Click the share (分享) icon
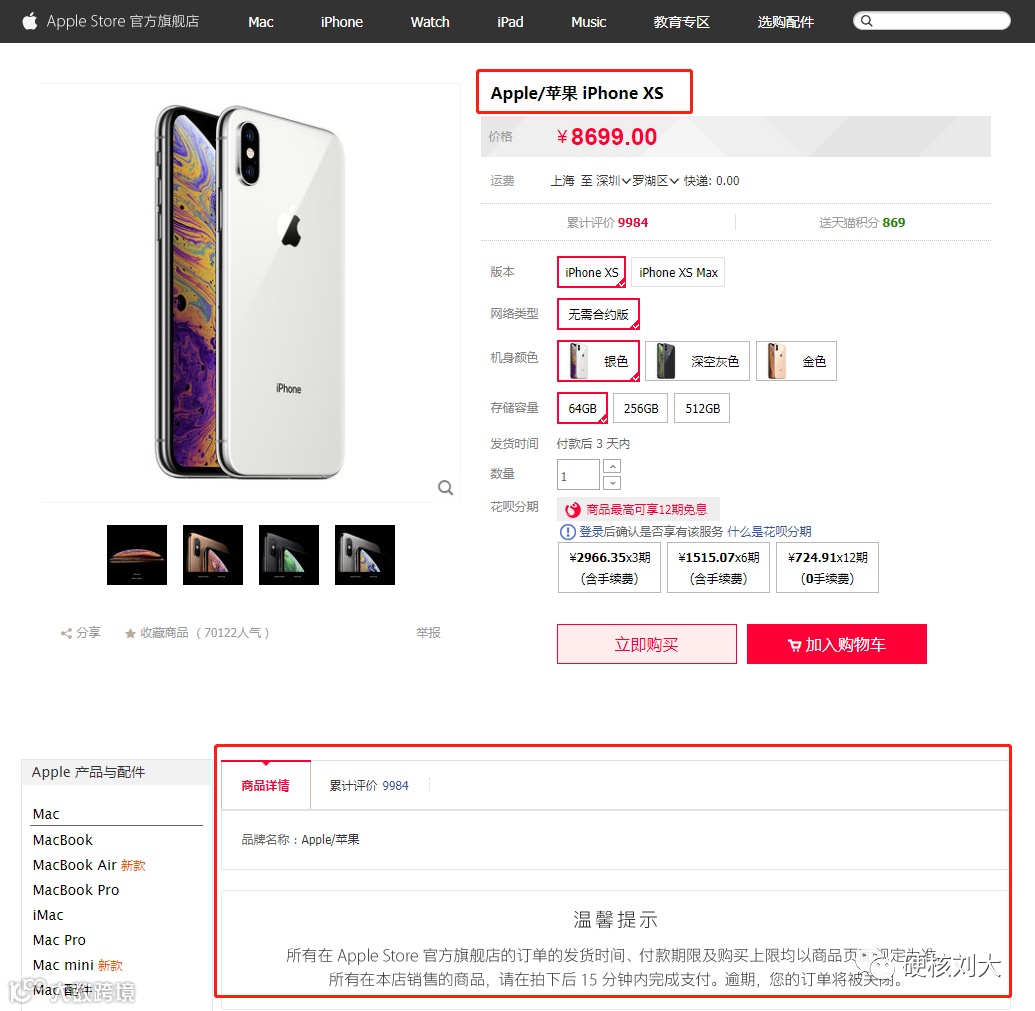Image resolution: width=1035 pixels, height=1011 pixels. pos(66,634)
